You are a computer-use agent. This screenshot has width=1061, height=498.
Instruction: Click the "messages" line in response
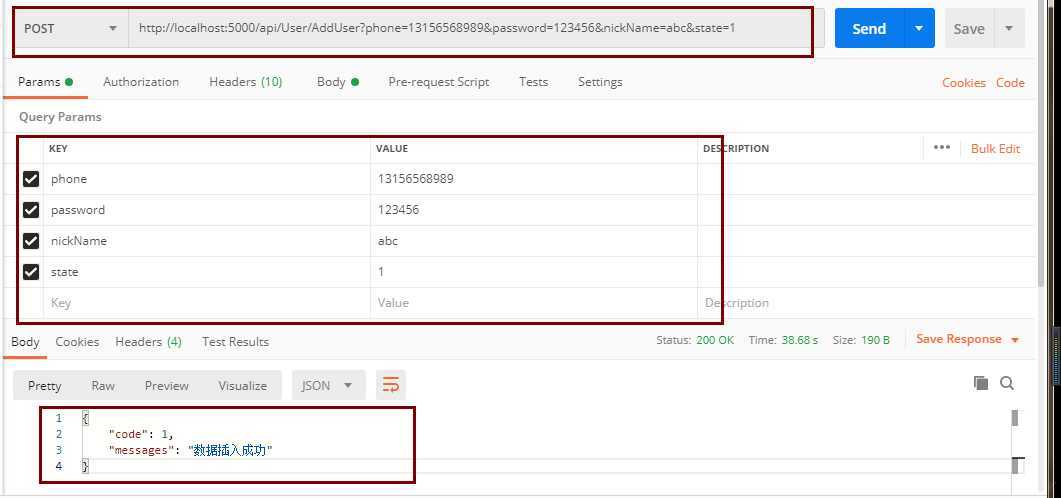190,451
